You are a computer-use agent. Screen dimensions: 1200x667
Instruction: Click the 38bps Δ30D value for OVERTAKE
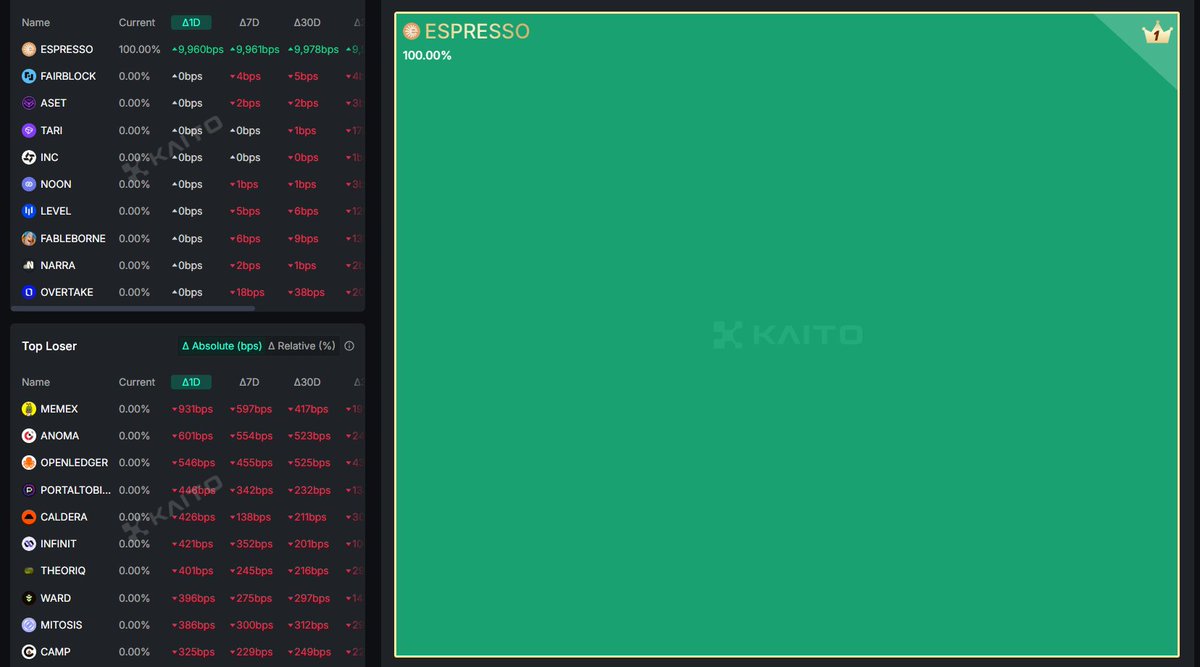306,292
